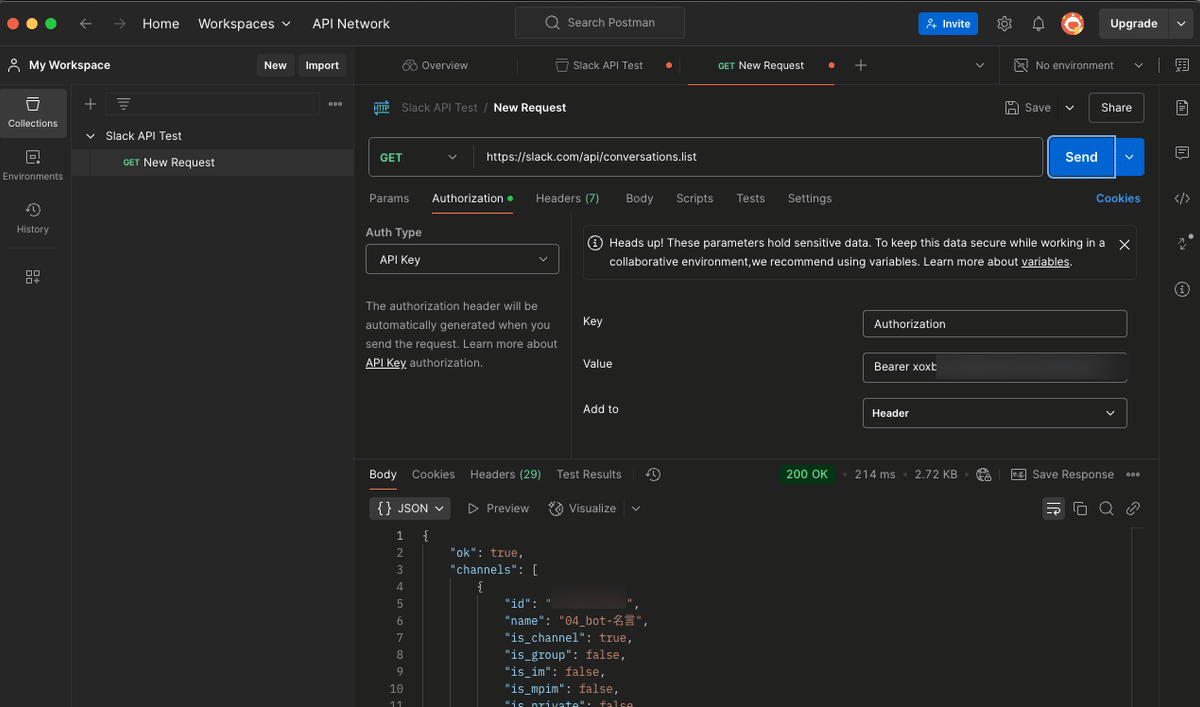Viewport: 1200px width, 707px height.
Task: Open the Cookies link
Action: (1118, 198)
